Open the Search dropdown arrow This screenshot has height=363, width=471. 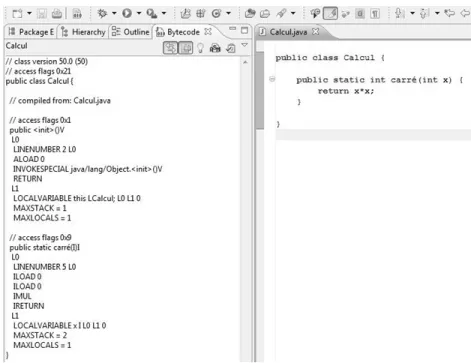coord(293,13)
